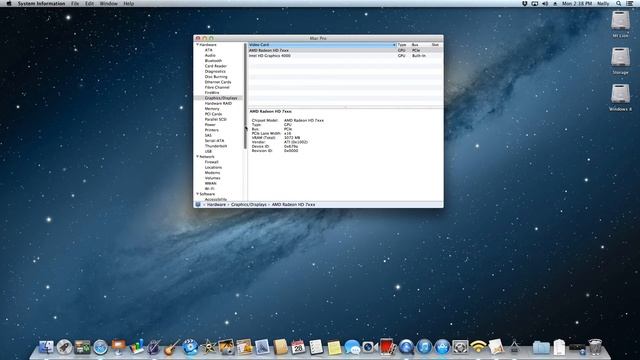Open the Windows 8 drive on desktop

[x=620, y=95]
